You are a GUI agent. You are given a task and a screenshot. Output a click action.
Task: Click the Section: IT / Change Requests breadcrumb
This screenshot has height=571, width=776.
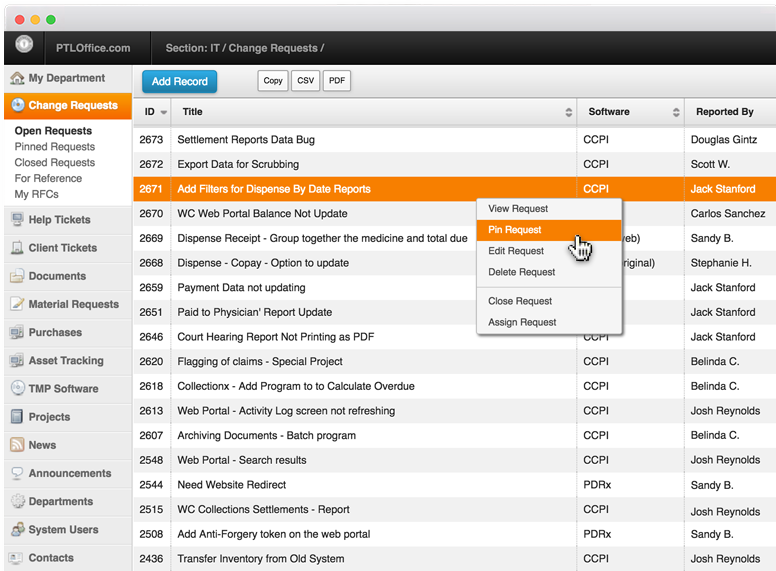244,48
